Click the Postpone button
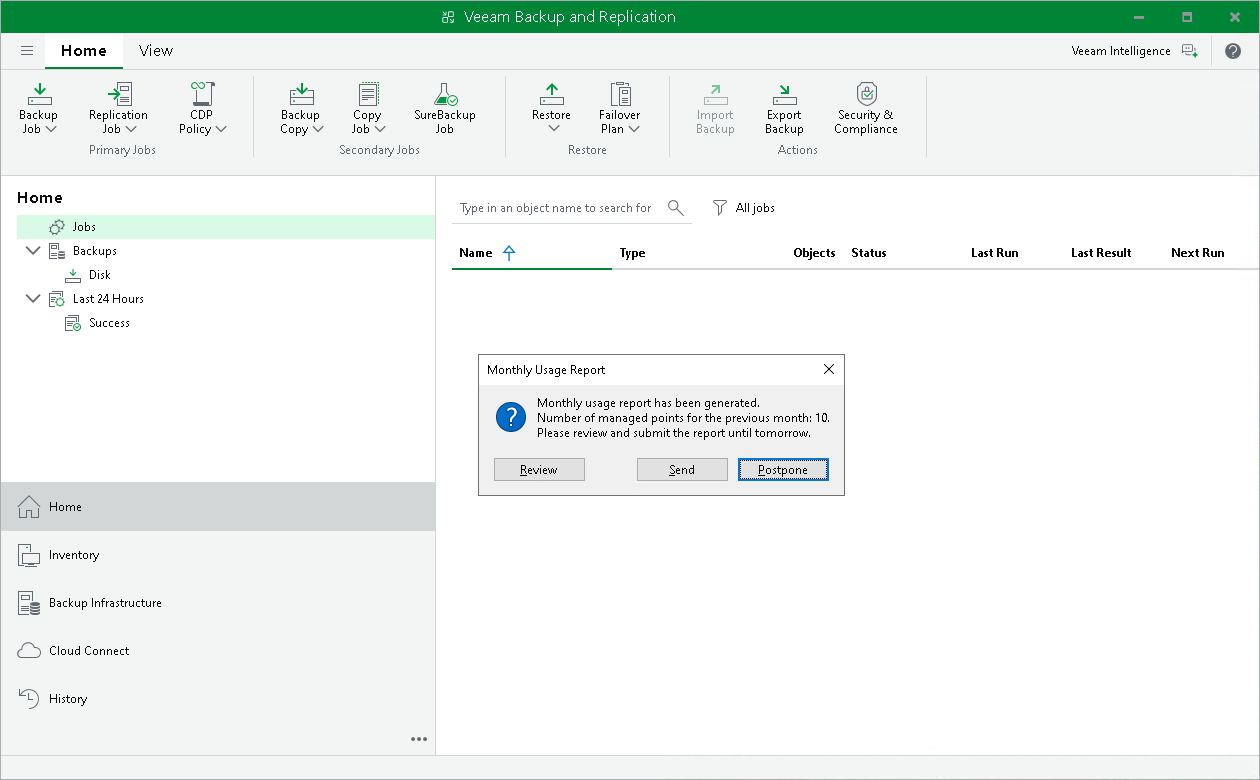The height and width of the screenshot is (780, 1260). pyautogui.click(x=783, y=469)
